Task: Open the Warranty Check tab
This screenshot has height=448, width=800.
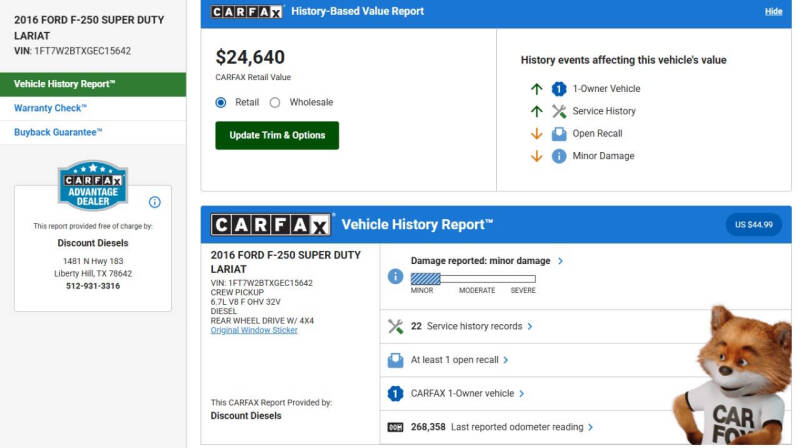Action: [x=50, y=108]
